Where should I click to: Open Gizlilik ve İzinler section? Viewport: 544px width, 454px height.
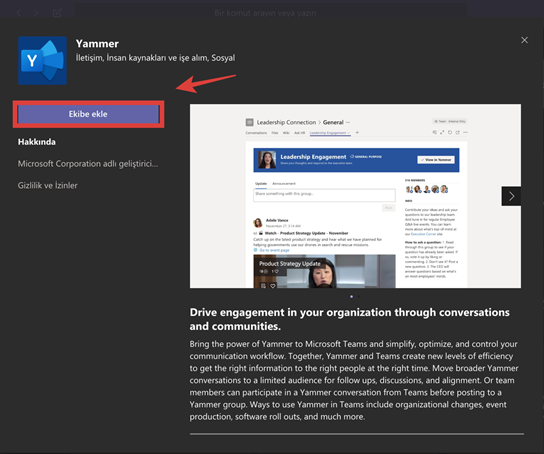[48, 186]
